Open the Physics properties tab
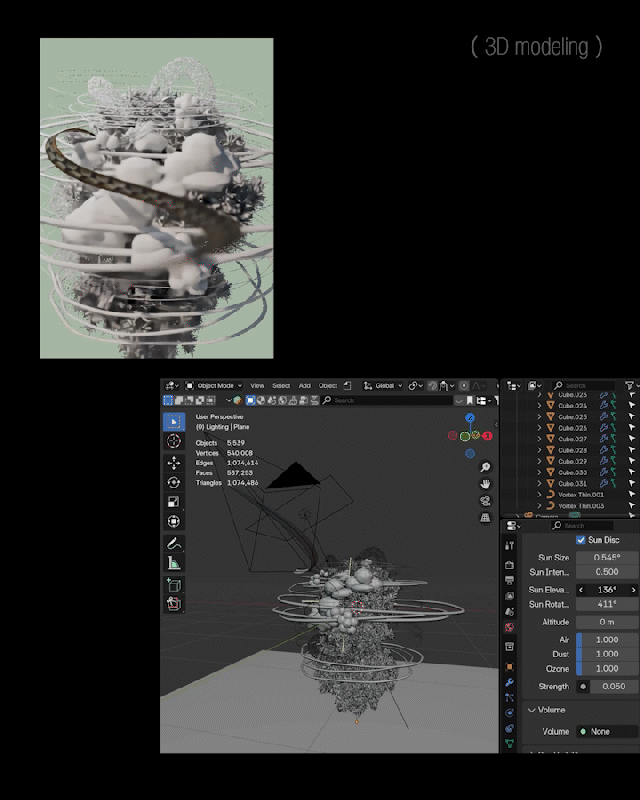The height and width of the screenshot is (800, 640). [509, 713]
